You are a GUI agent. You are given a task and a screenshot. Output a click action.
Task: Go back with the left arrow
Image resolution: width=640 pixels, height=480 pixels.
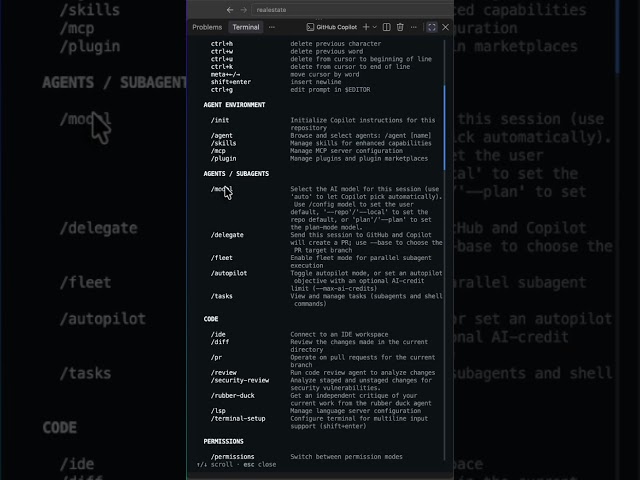click(x=230, y=10)
